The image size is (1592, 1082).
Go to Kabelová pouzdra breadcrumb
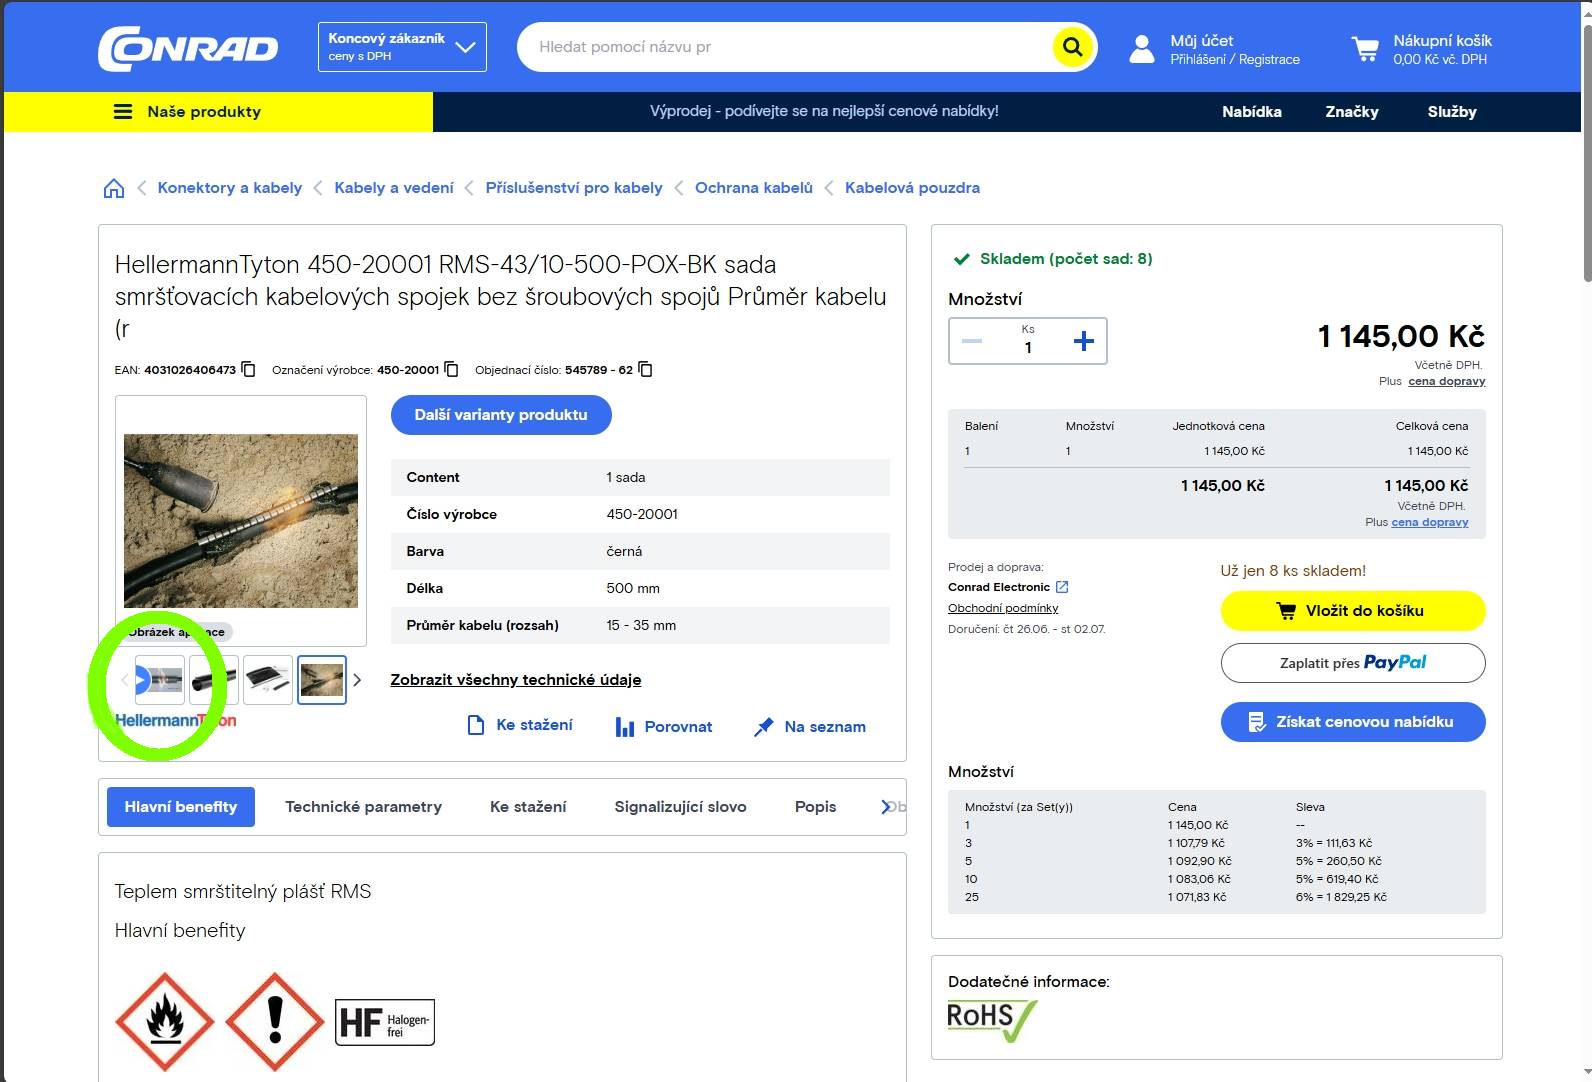coord(912,188)
